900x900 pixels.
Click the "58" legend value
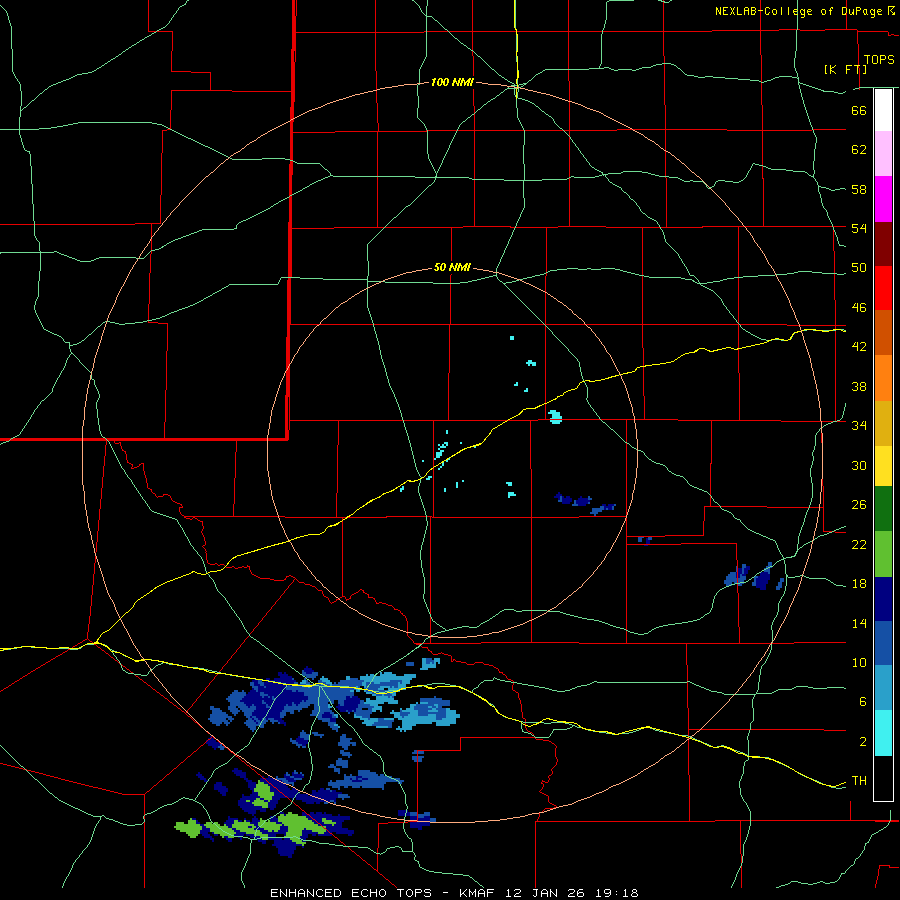pos(859,189)
